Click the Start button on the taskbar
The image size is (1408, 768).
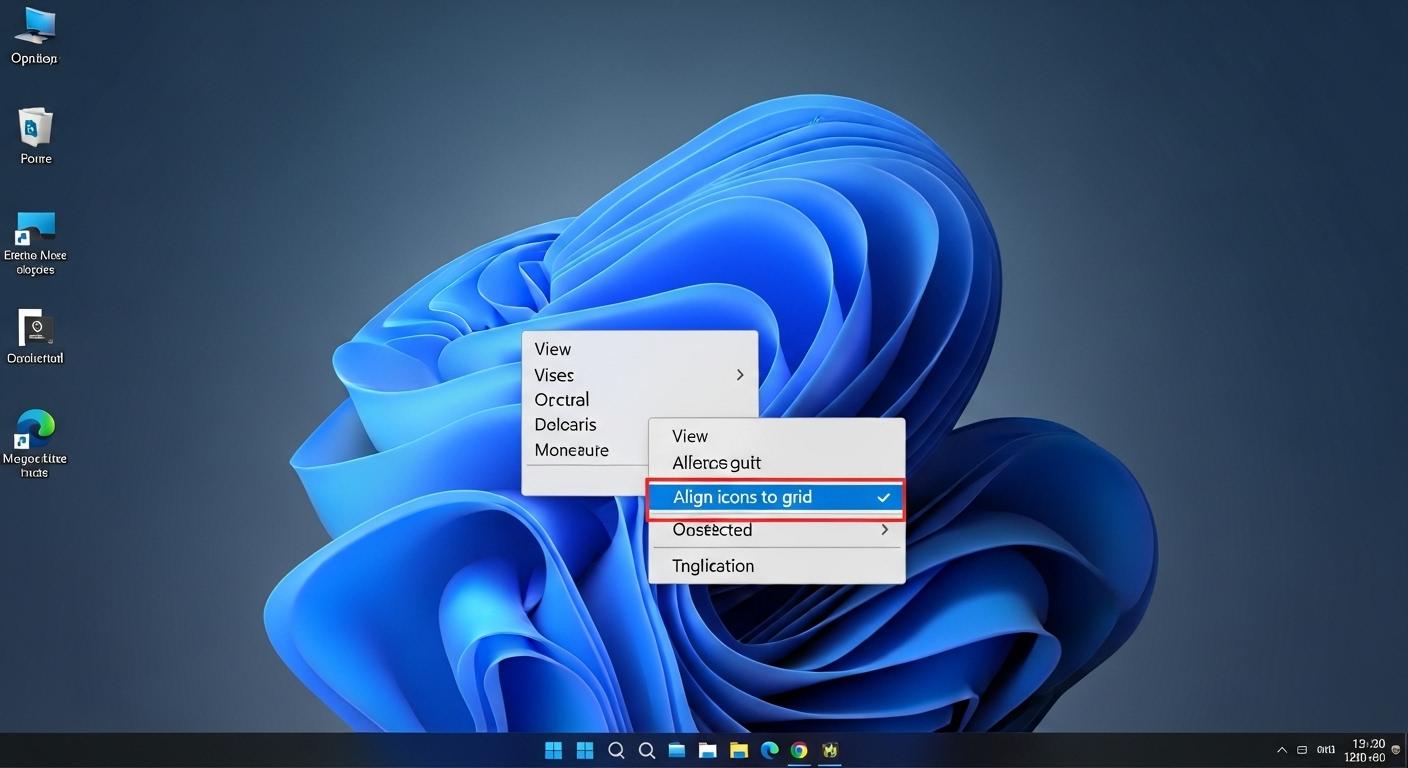pyautogui.click(x=553, y=750)
